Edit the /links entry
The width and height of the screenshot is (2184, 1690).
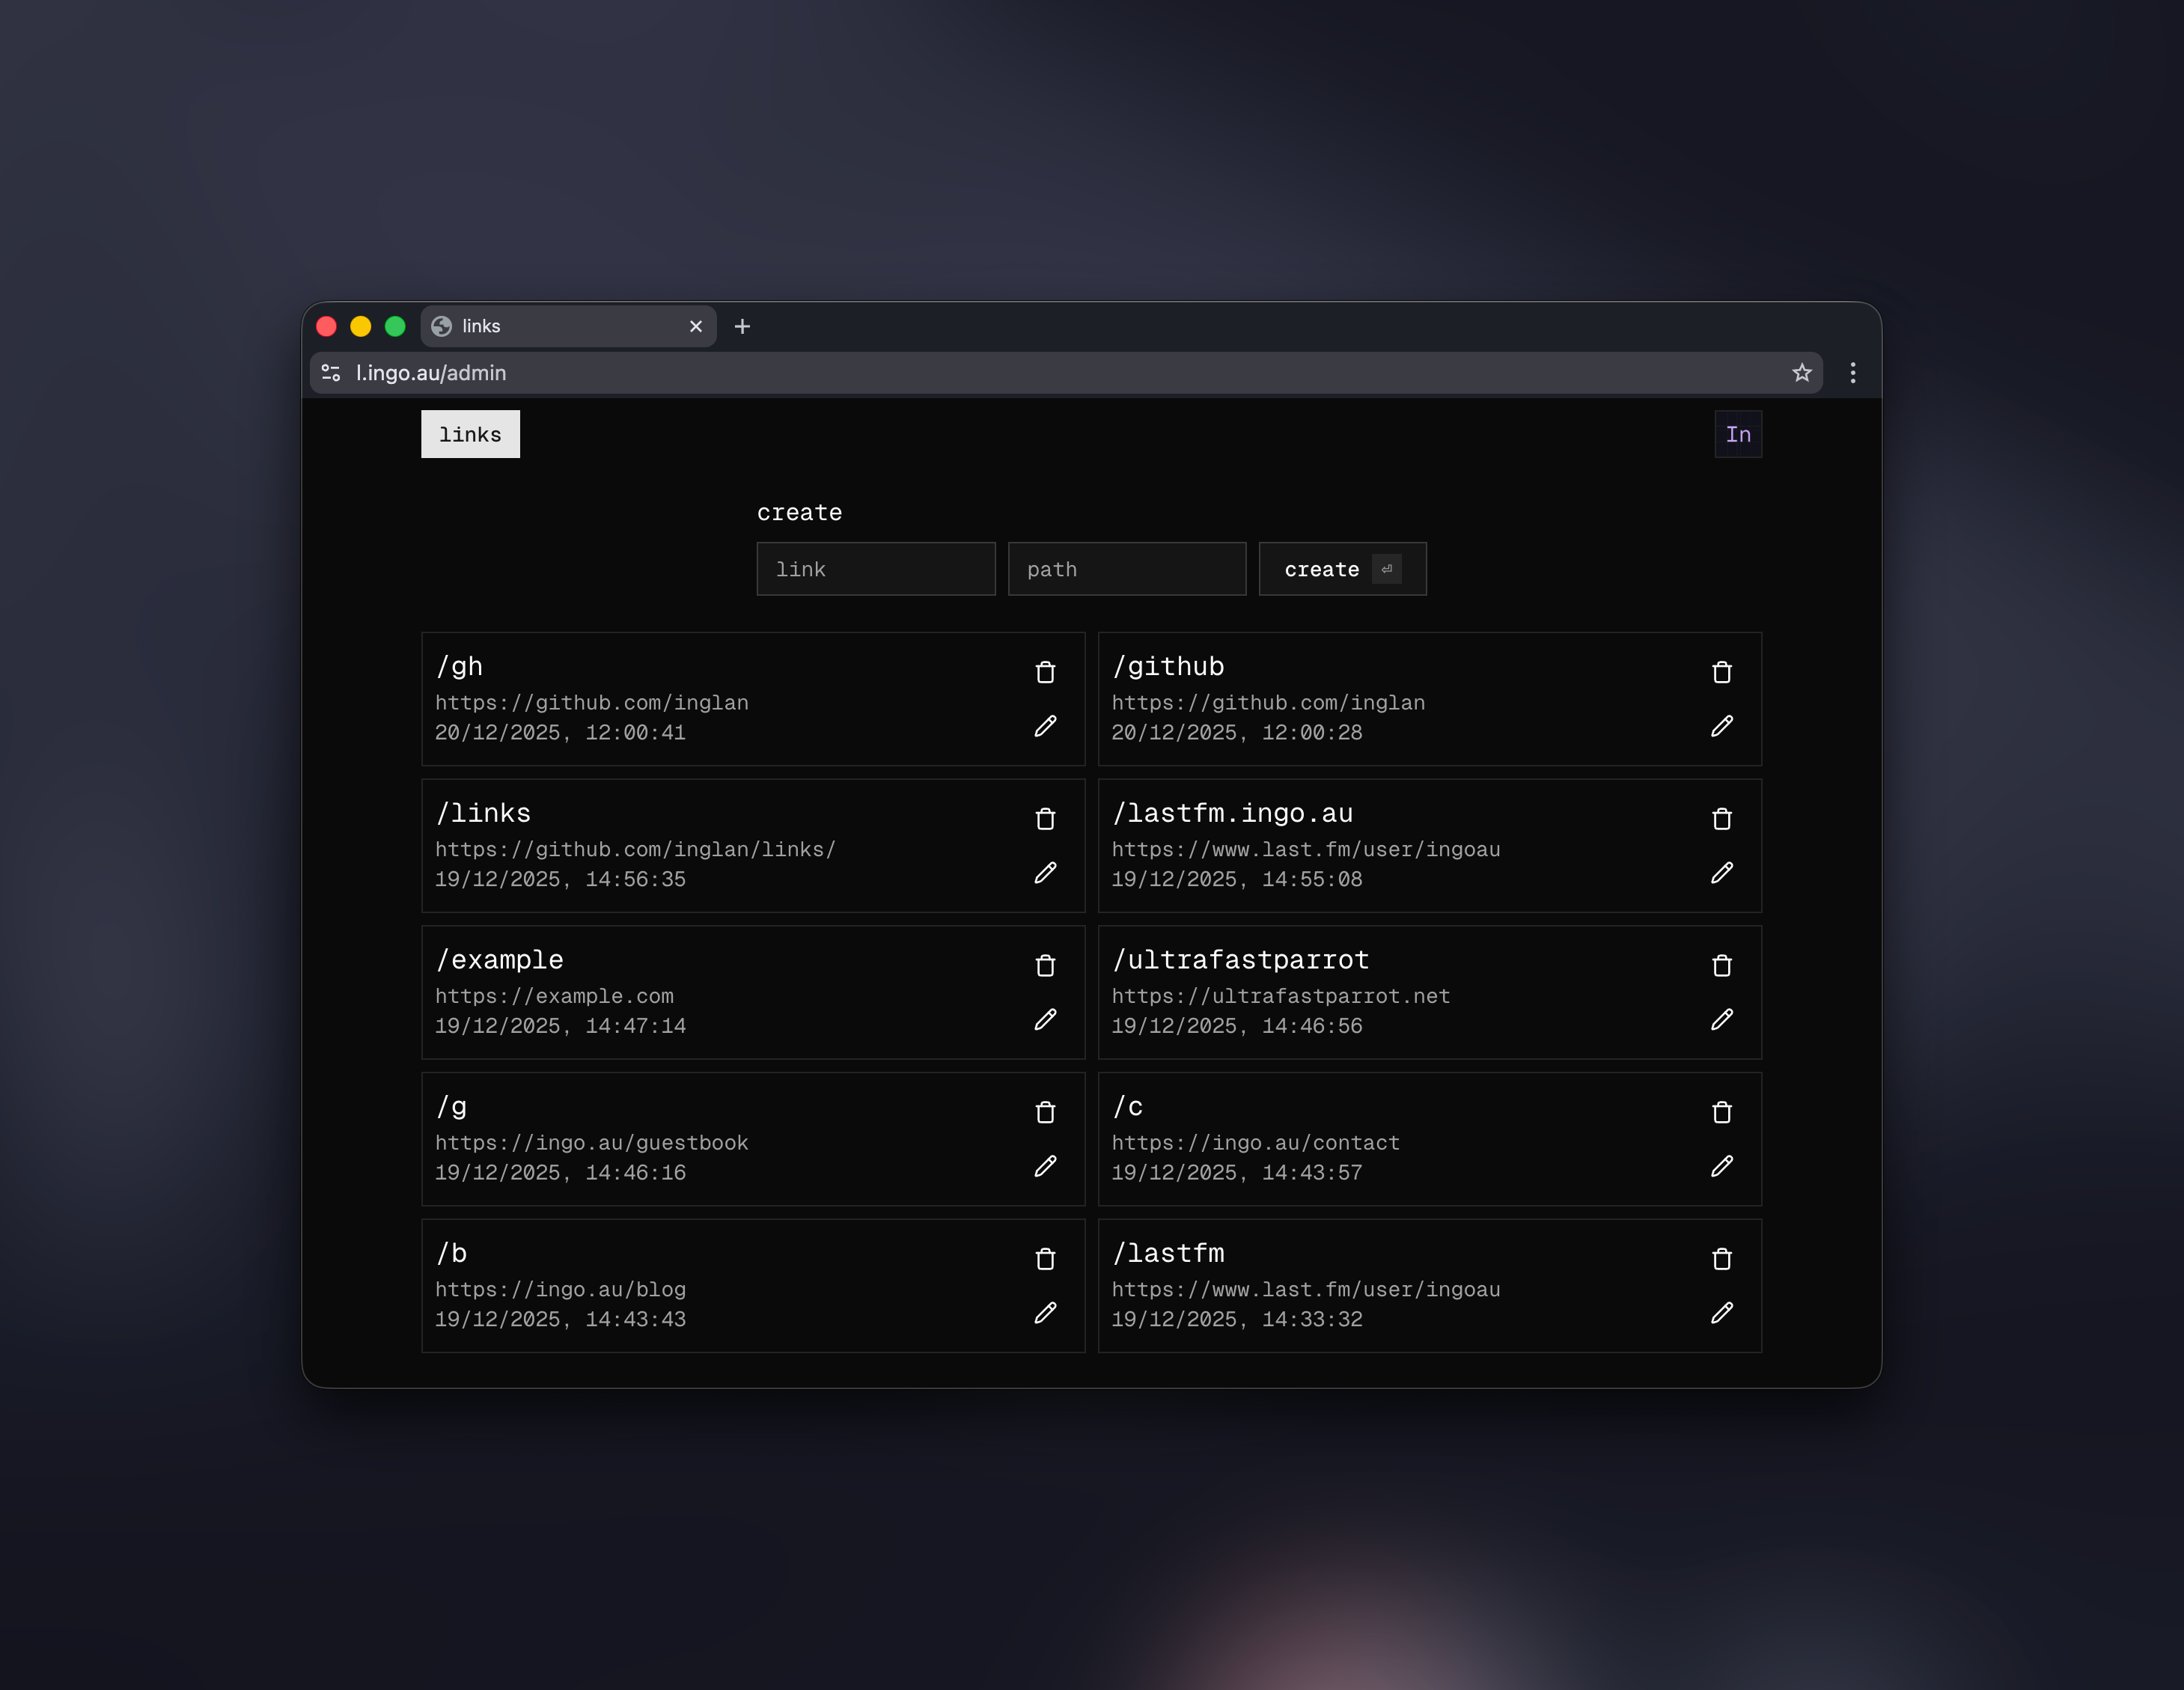coord(1045,873)
